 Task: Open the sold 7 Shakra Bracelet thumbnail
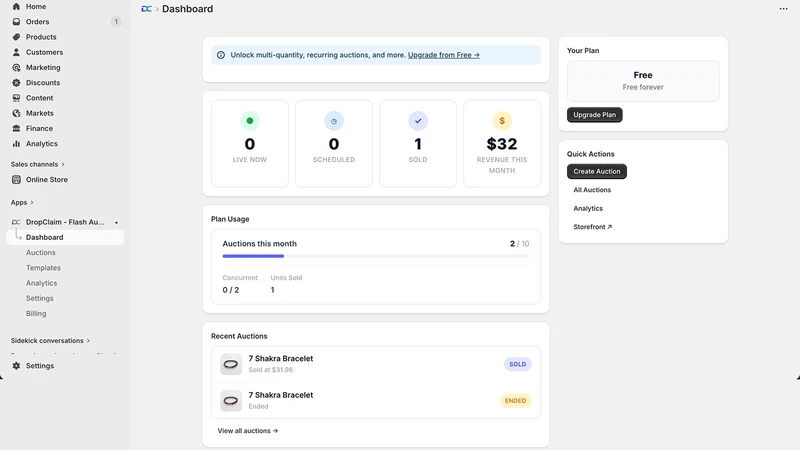pyautogui.click(x=231, y=364)
